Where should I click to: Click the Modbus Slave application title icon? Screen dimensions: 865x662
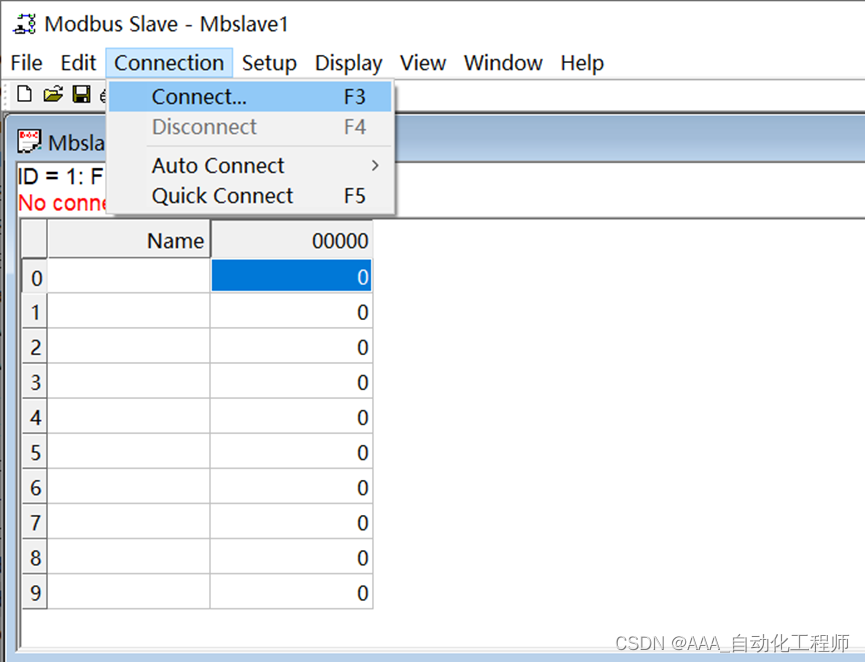click(24, 24)
